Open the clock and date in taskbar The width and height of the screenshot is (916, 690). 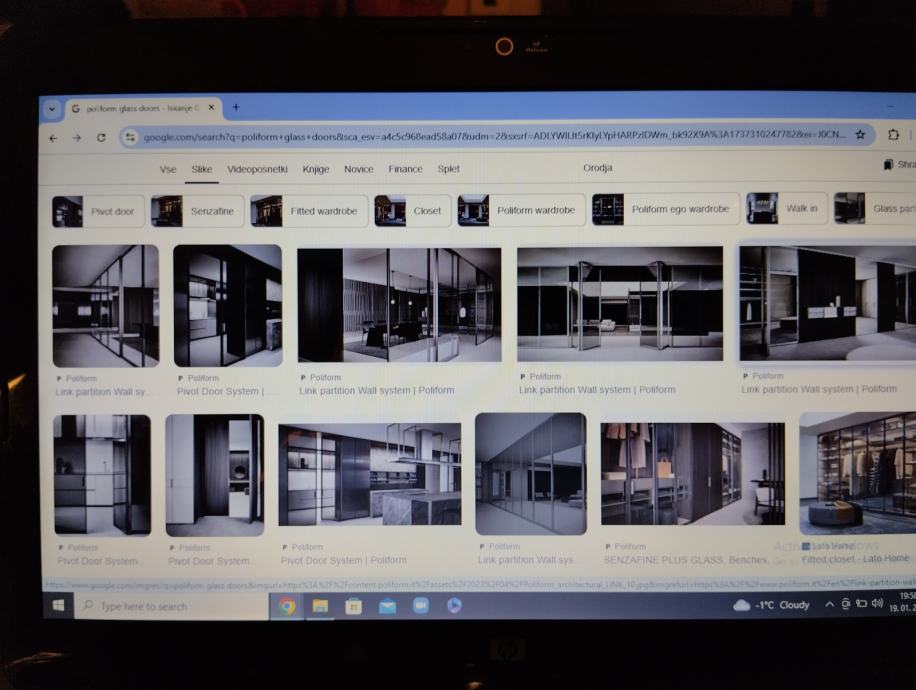902,602
